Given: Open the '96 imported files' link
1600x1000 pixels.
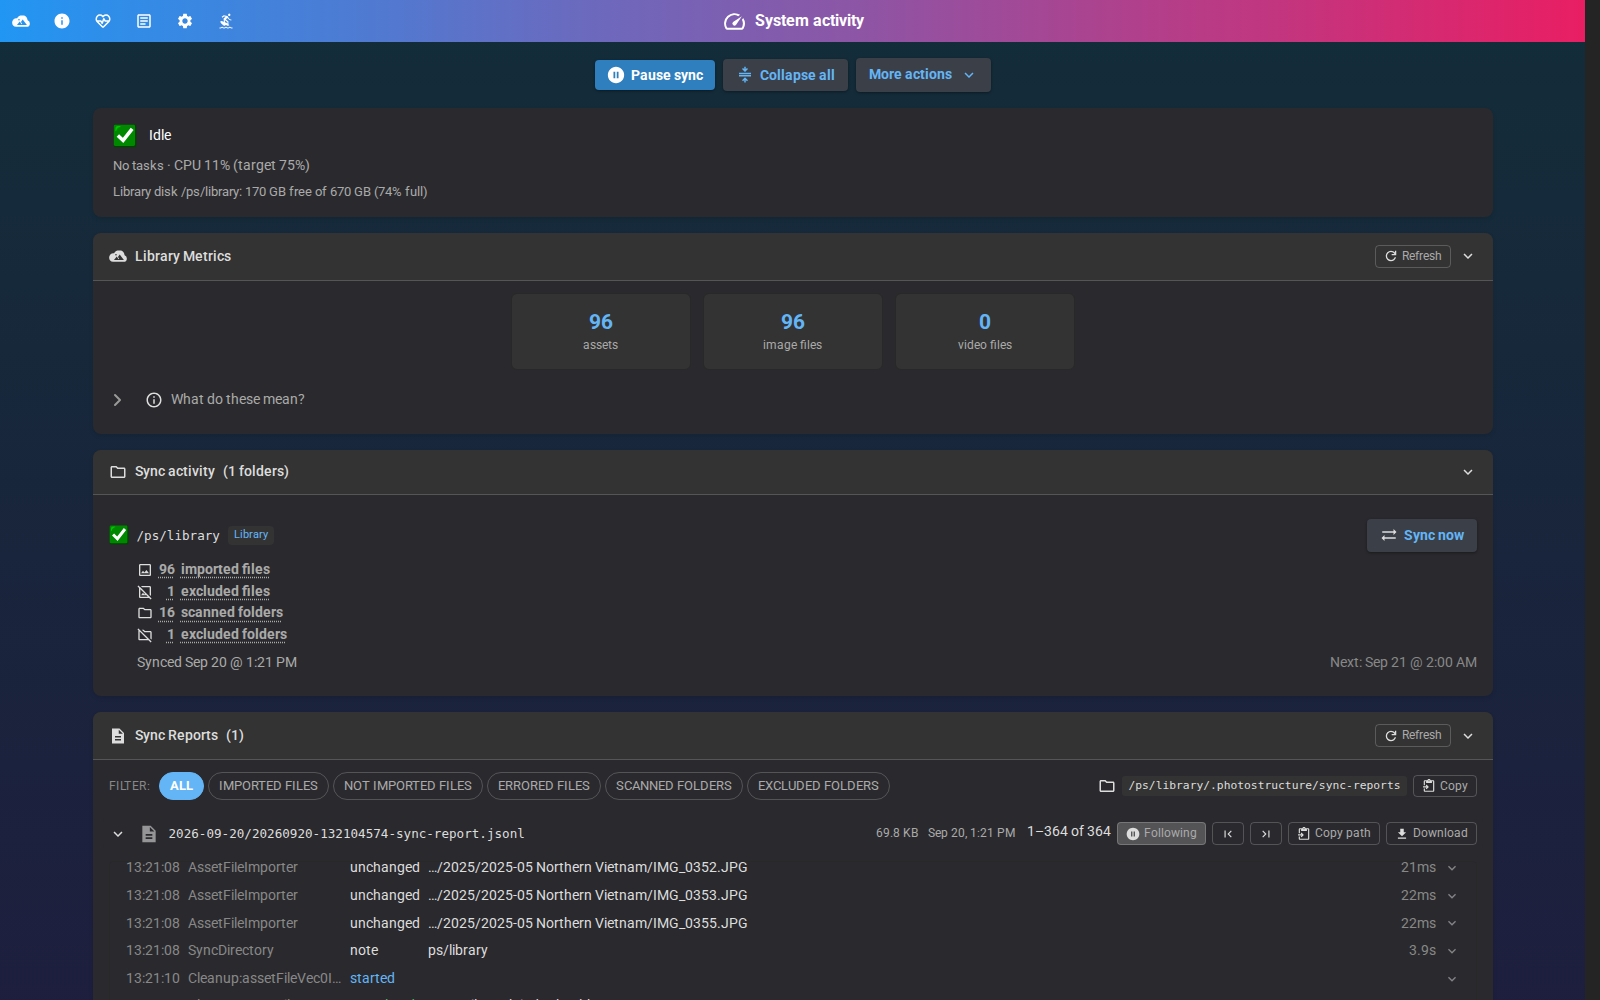Looking at the screenshot, I should click(214, 569).
